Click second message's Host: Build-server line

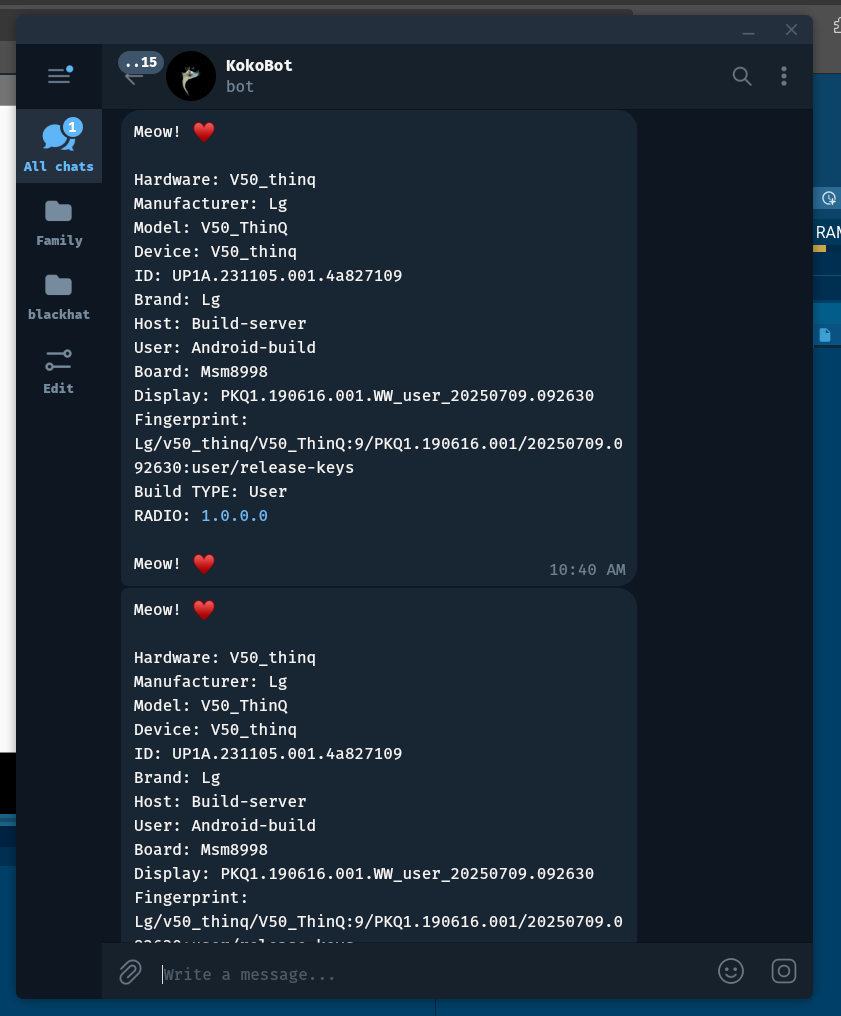pos(220,802)
